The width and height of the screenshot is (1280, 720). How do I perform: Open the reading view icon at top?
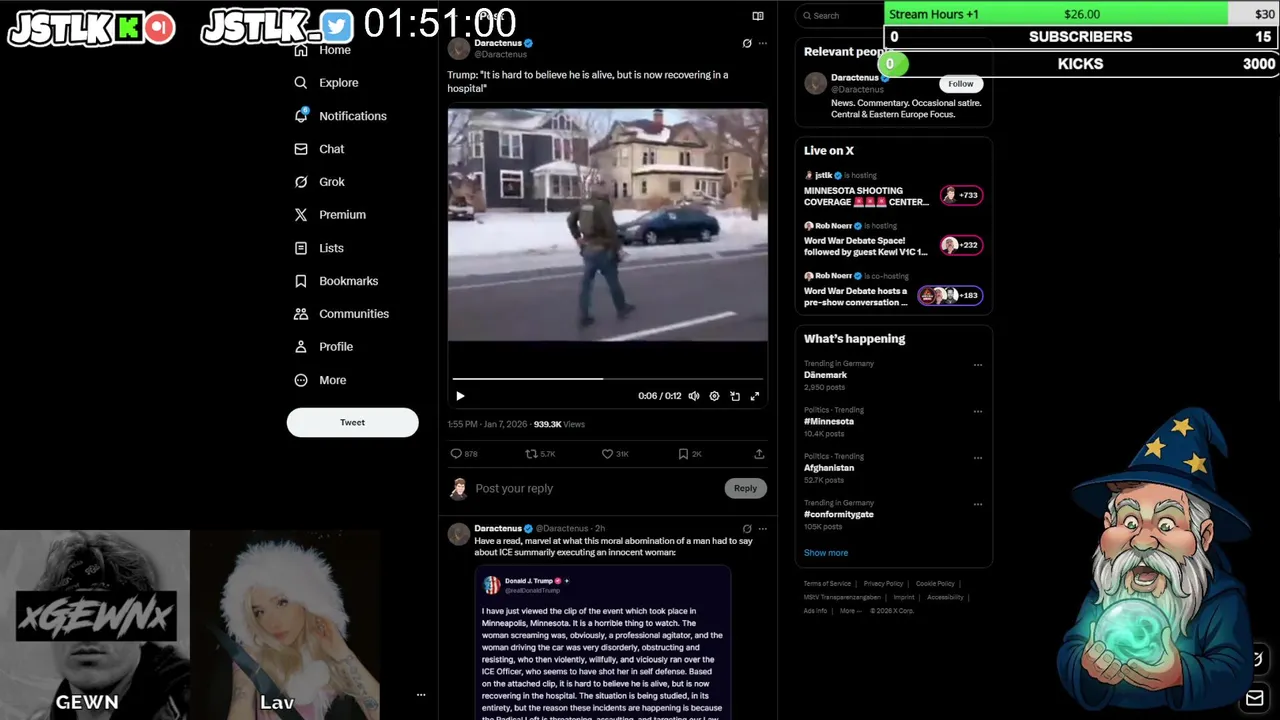[758, 16]
